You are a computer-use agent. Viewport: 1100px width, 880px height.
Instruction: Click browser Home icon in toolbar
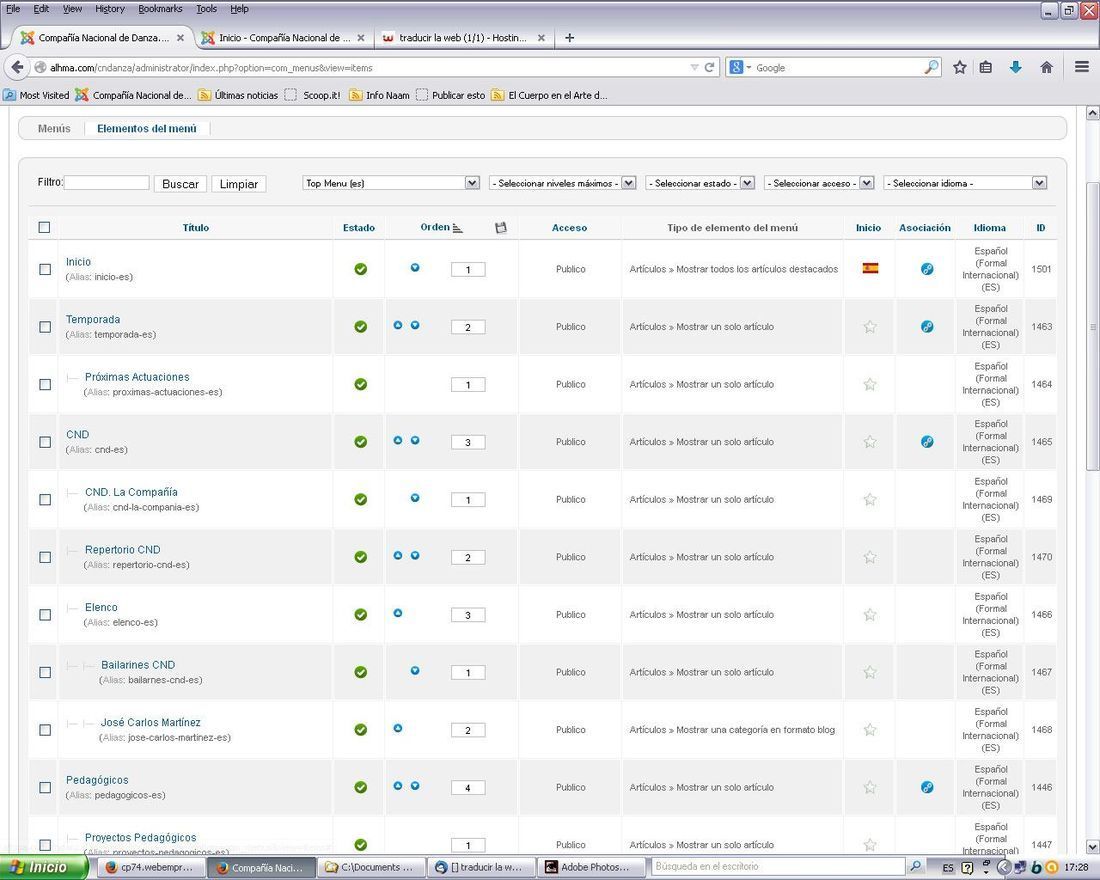click(1047, 67)
